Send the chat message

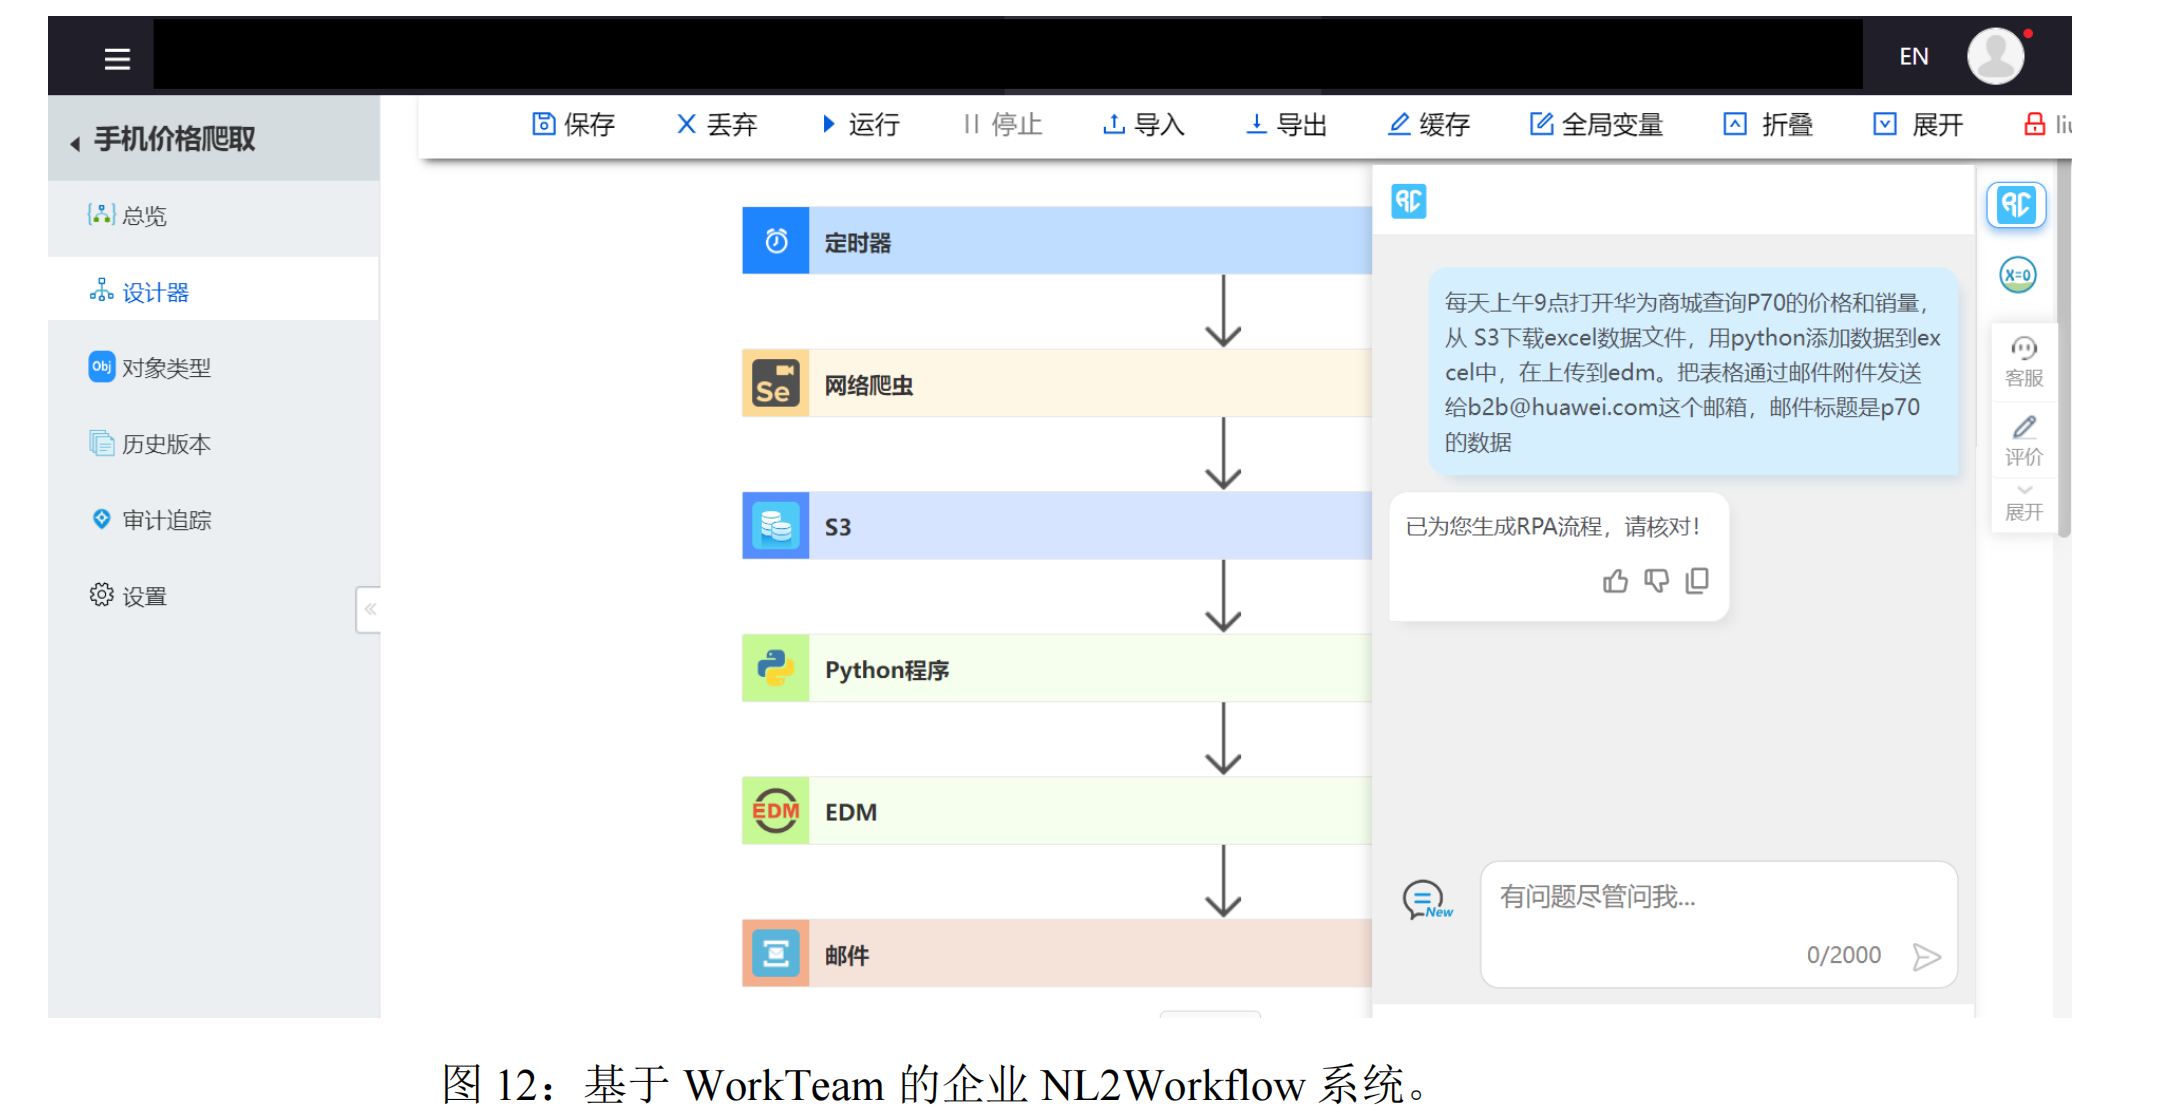(1926, 956)
